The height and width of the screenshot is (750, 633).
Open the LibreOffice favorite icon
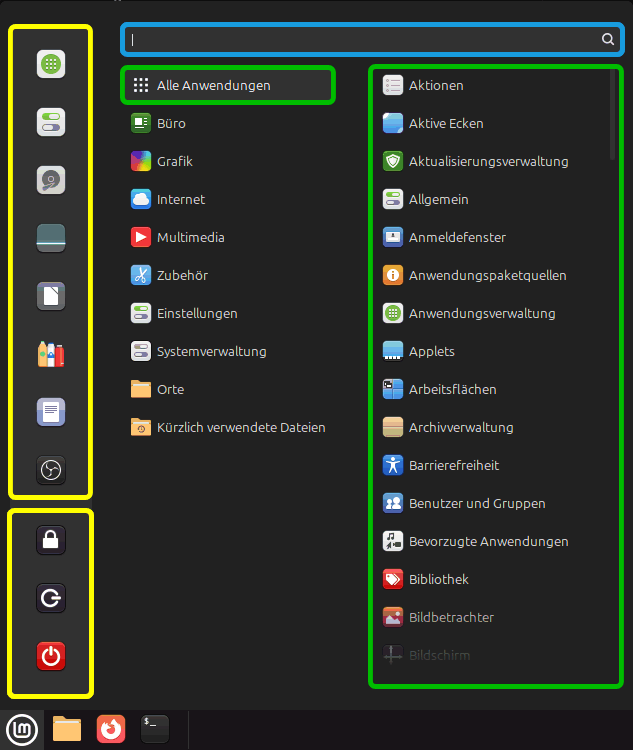(x=51, y=296)
